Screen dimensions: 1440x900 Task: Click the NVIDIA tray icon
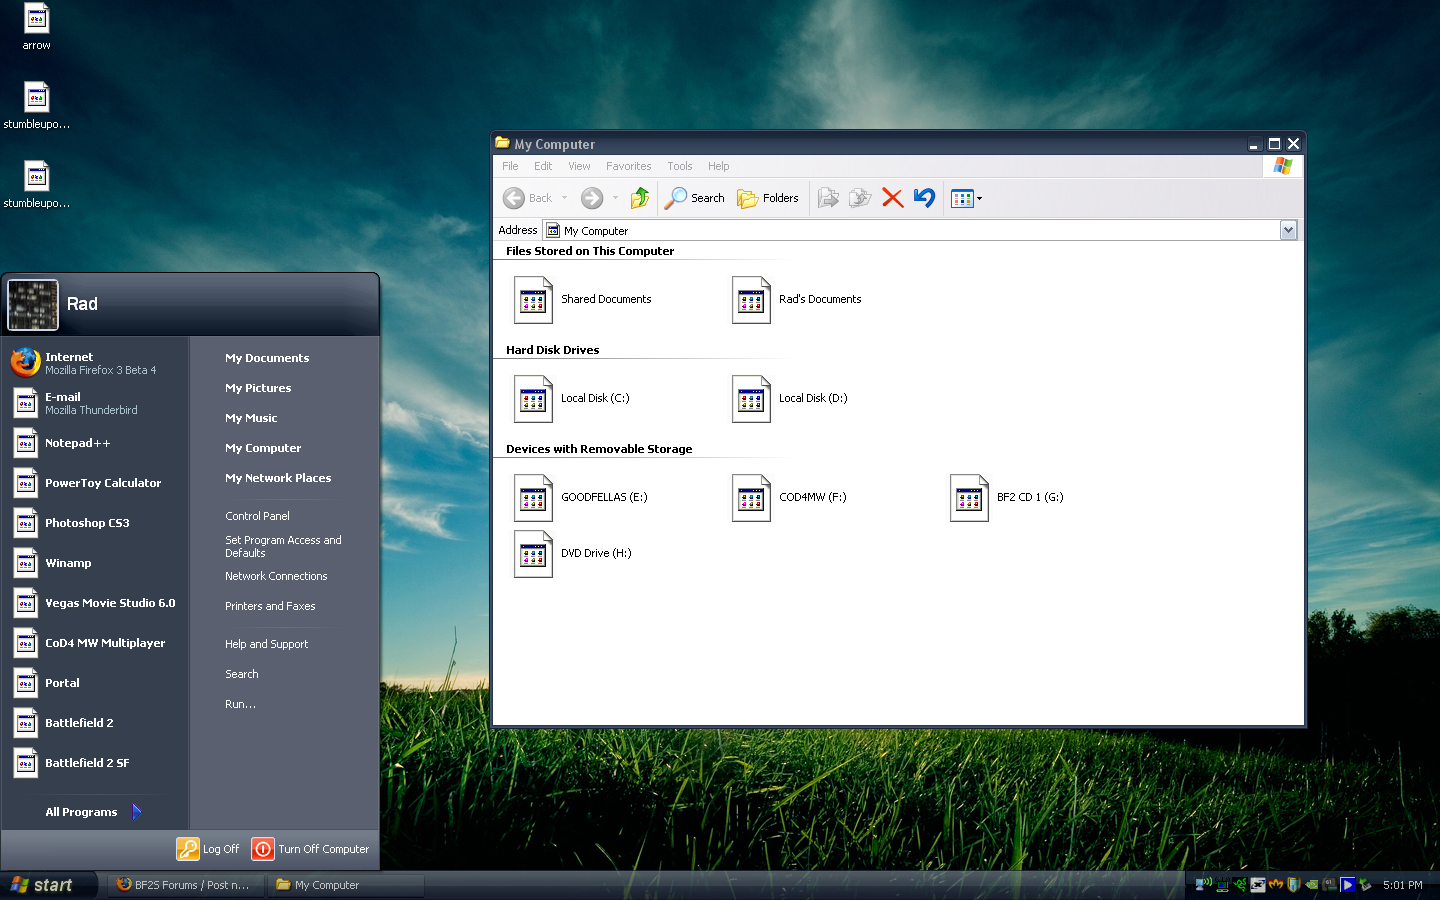(1311, 885)
